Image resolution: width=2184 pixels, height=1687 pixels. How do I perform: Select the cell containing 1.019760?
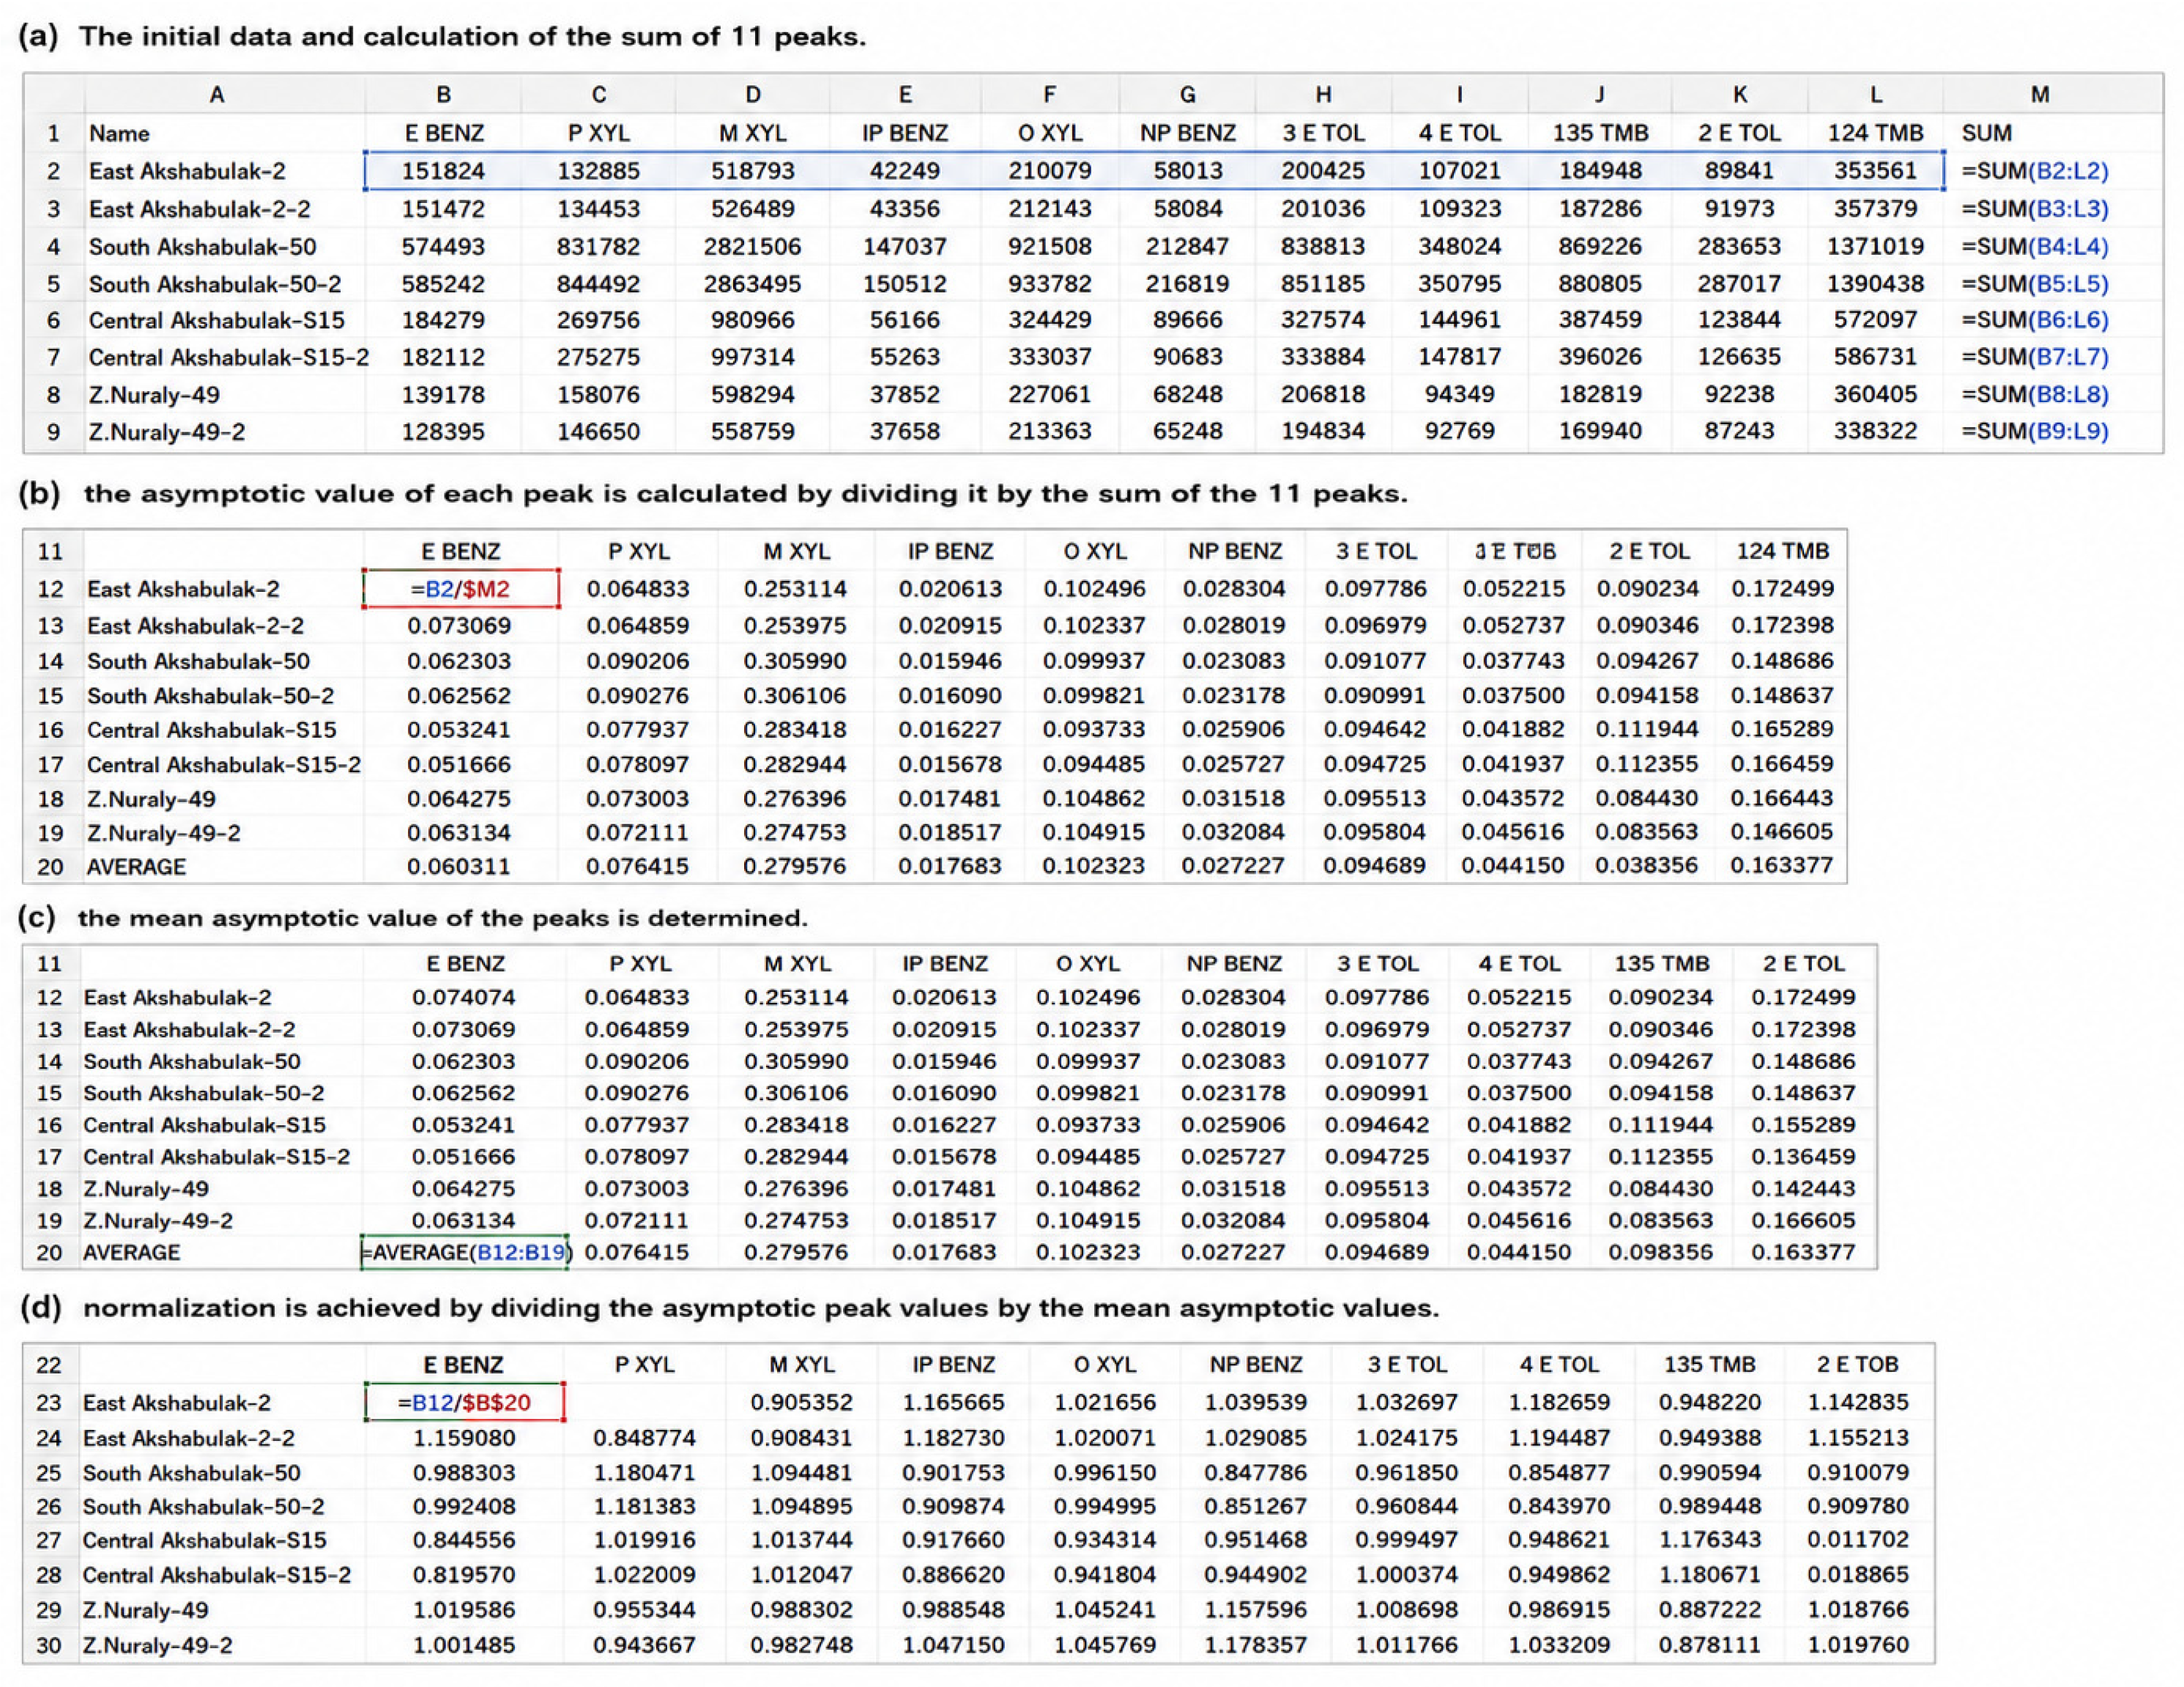1858,1645
